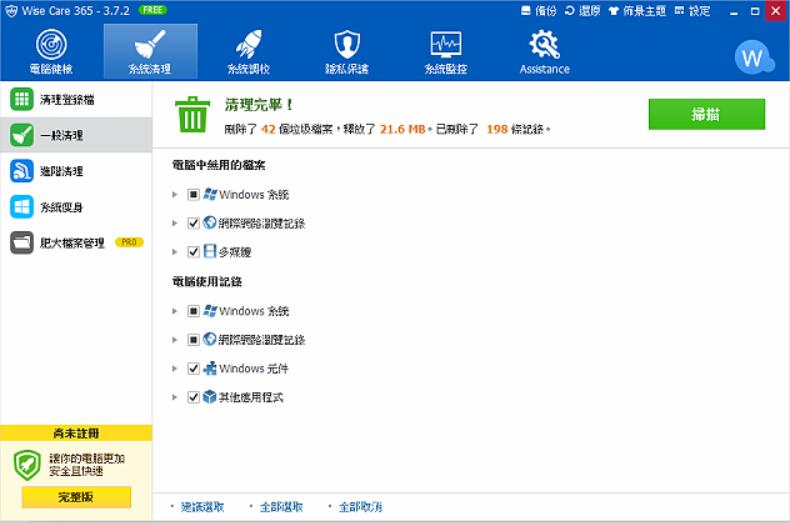Click the green registry grid icon
The height and width of the screenshot is (523, 790).
pos(22,99)
